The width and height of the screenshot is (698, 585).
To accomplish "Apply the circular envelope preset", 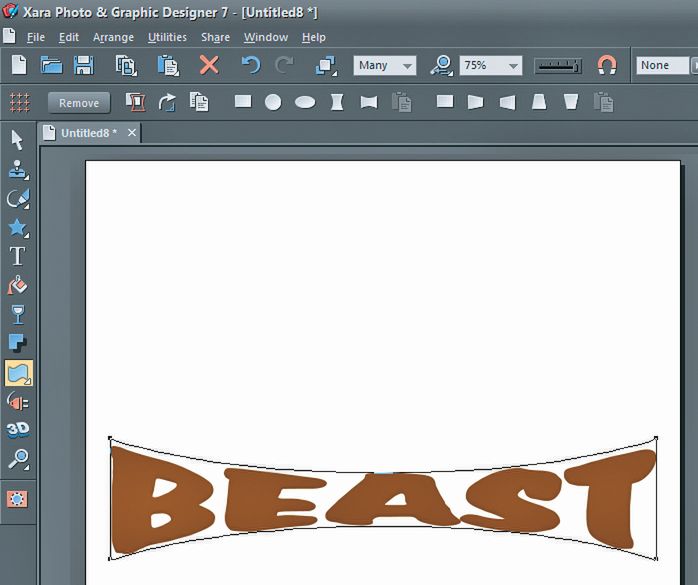I will pos(272,102).
